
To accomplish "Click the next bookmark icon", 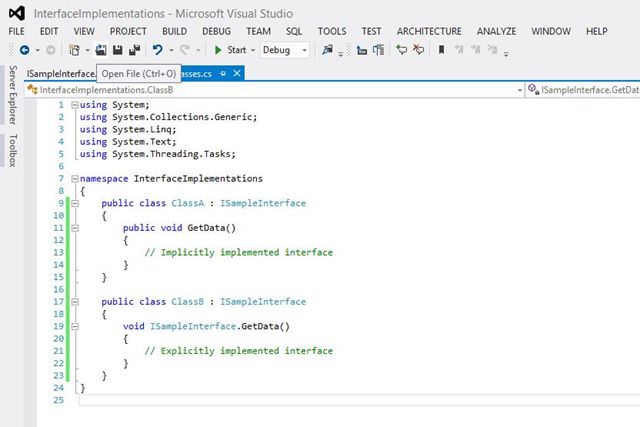I will [476, 50].
